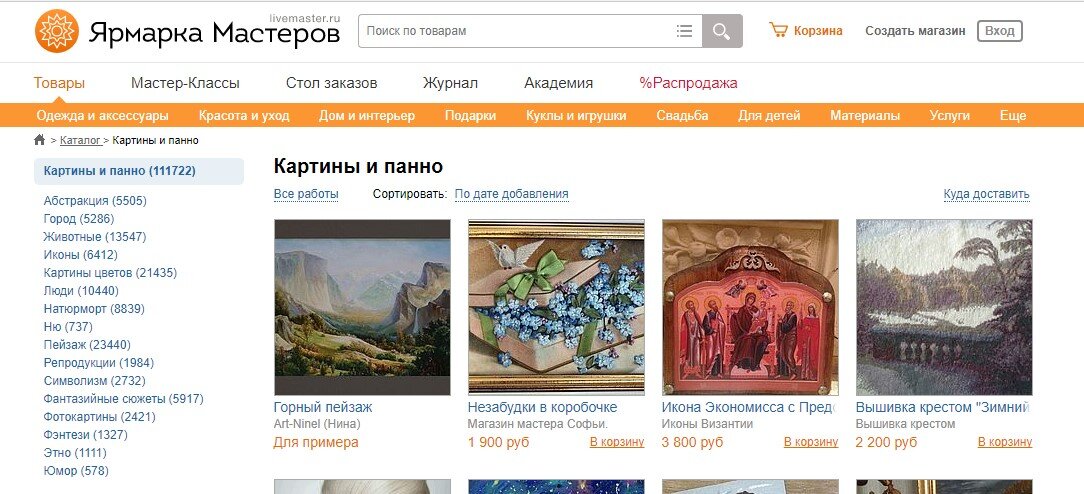This screenshot has height=494, width=1084.
Task: Open the Горный пейзаж painting thumbnail
Action: click(x=362, y=307)
